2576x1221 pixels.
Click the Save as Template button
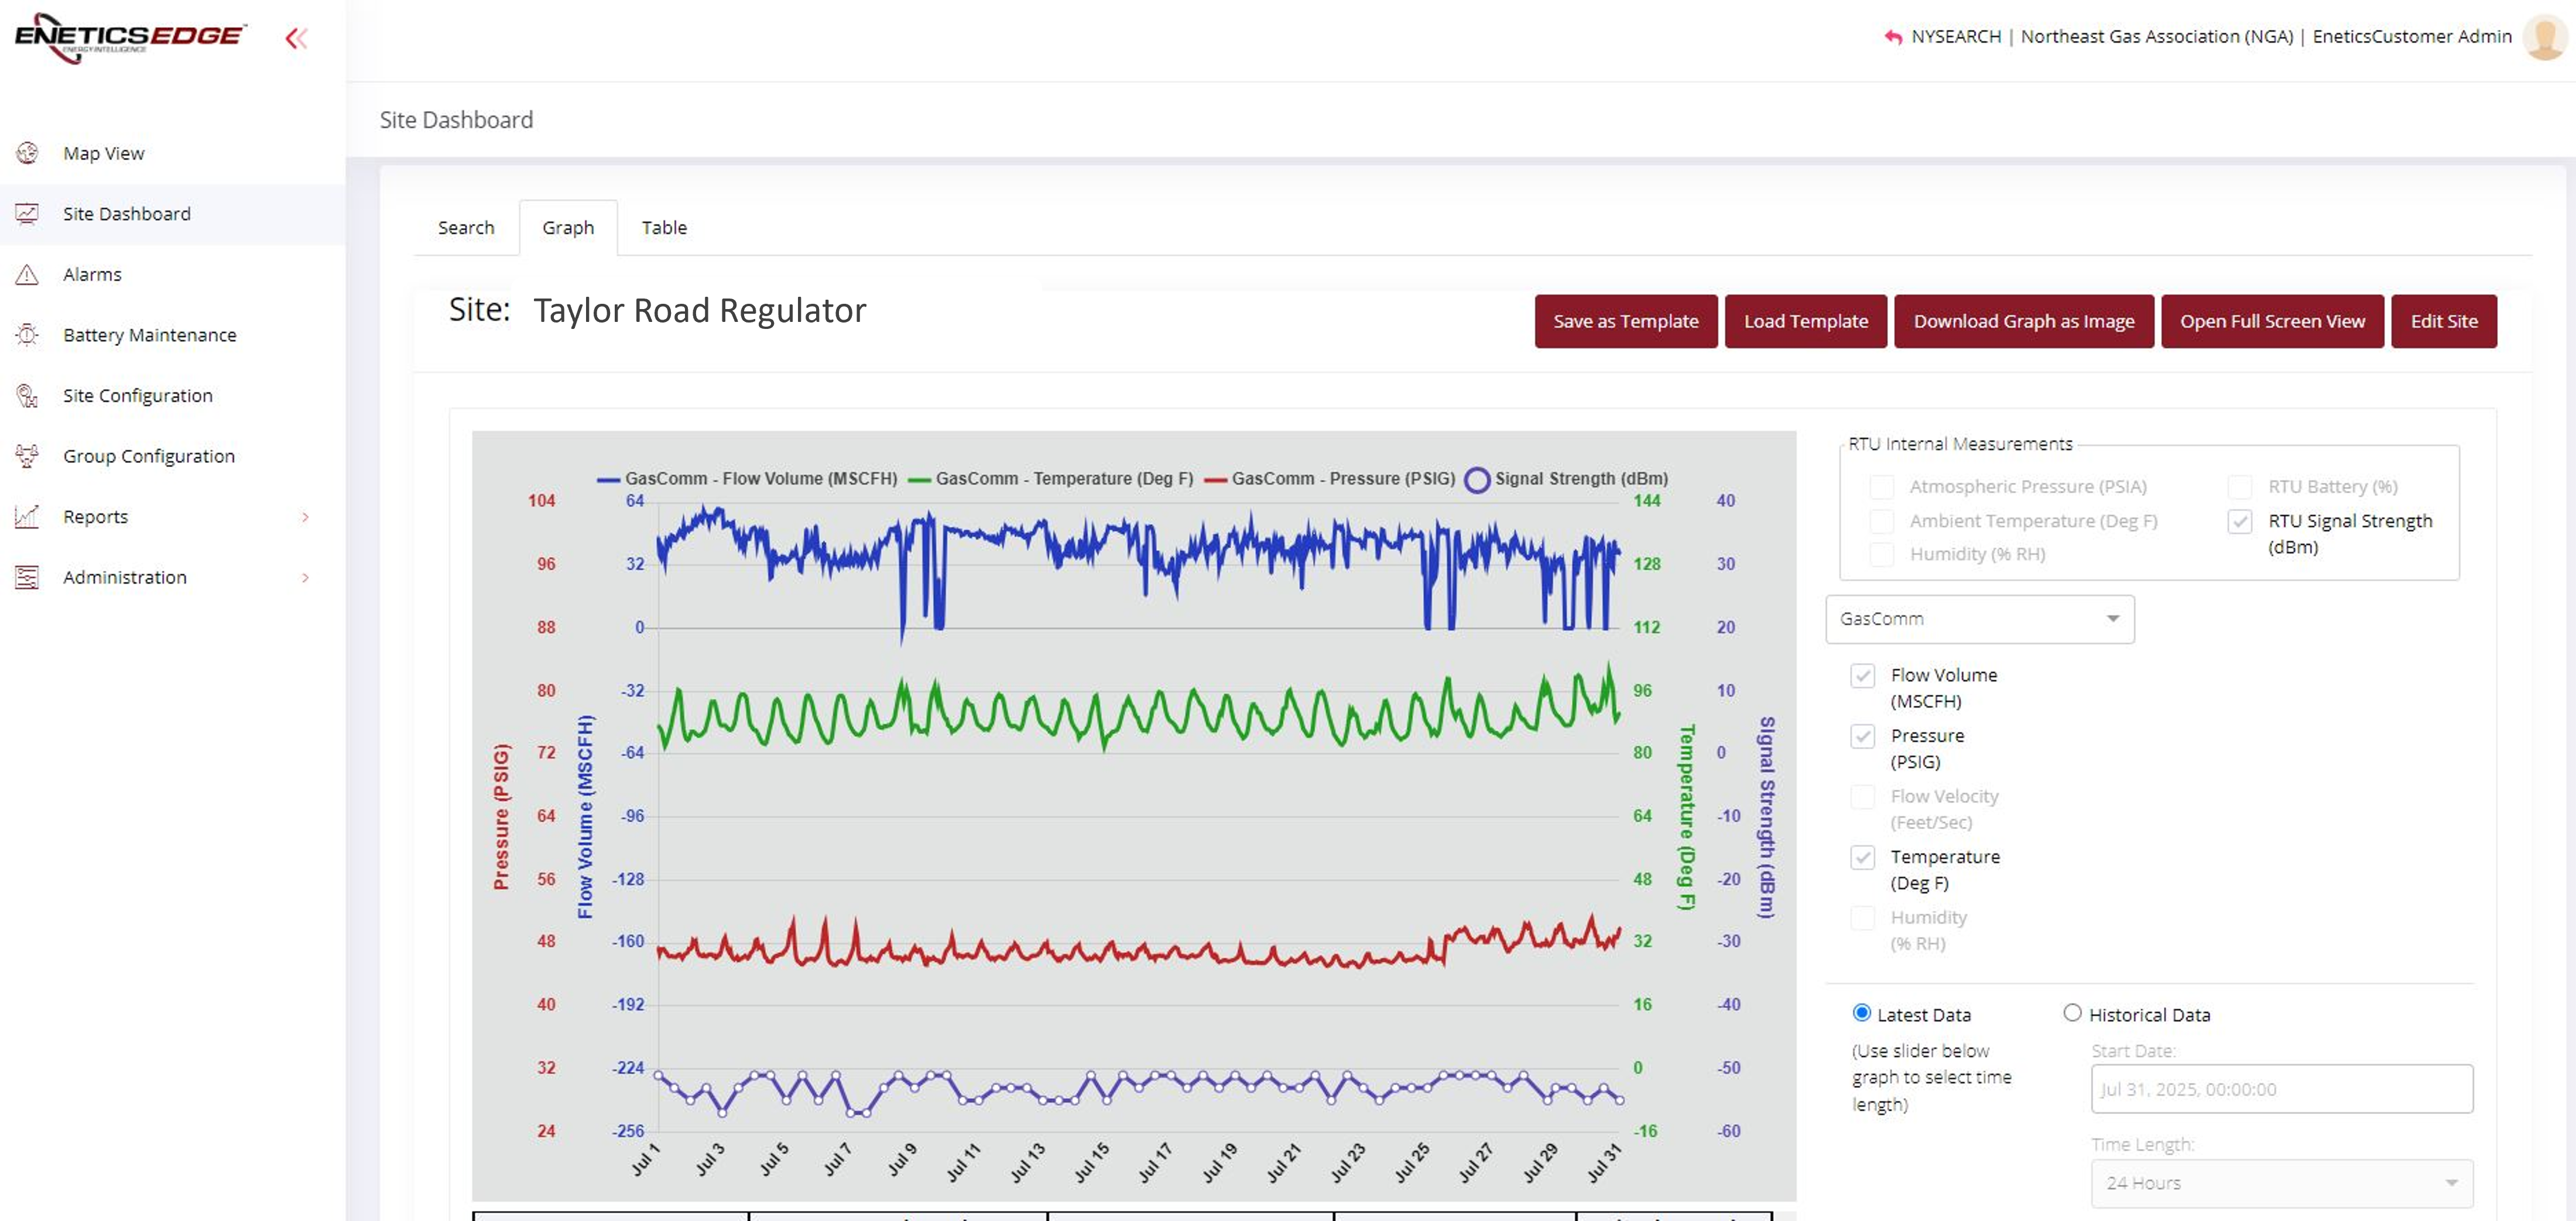tap(1625, 321)
